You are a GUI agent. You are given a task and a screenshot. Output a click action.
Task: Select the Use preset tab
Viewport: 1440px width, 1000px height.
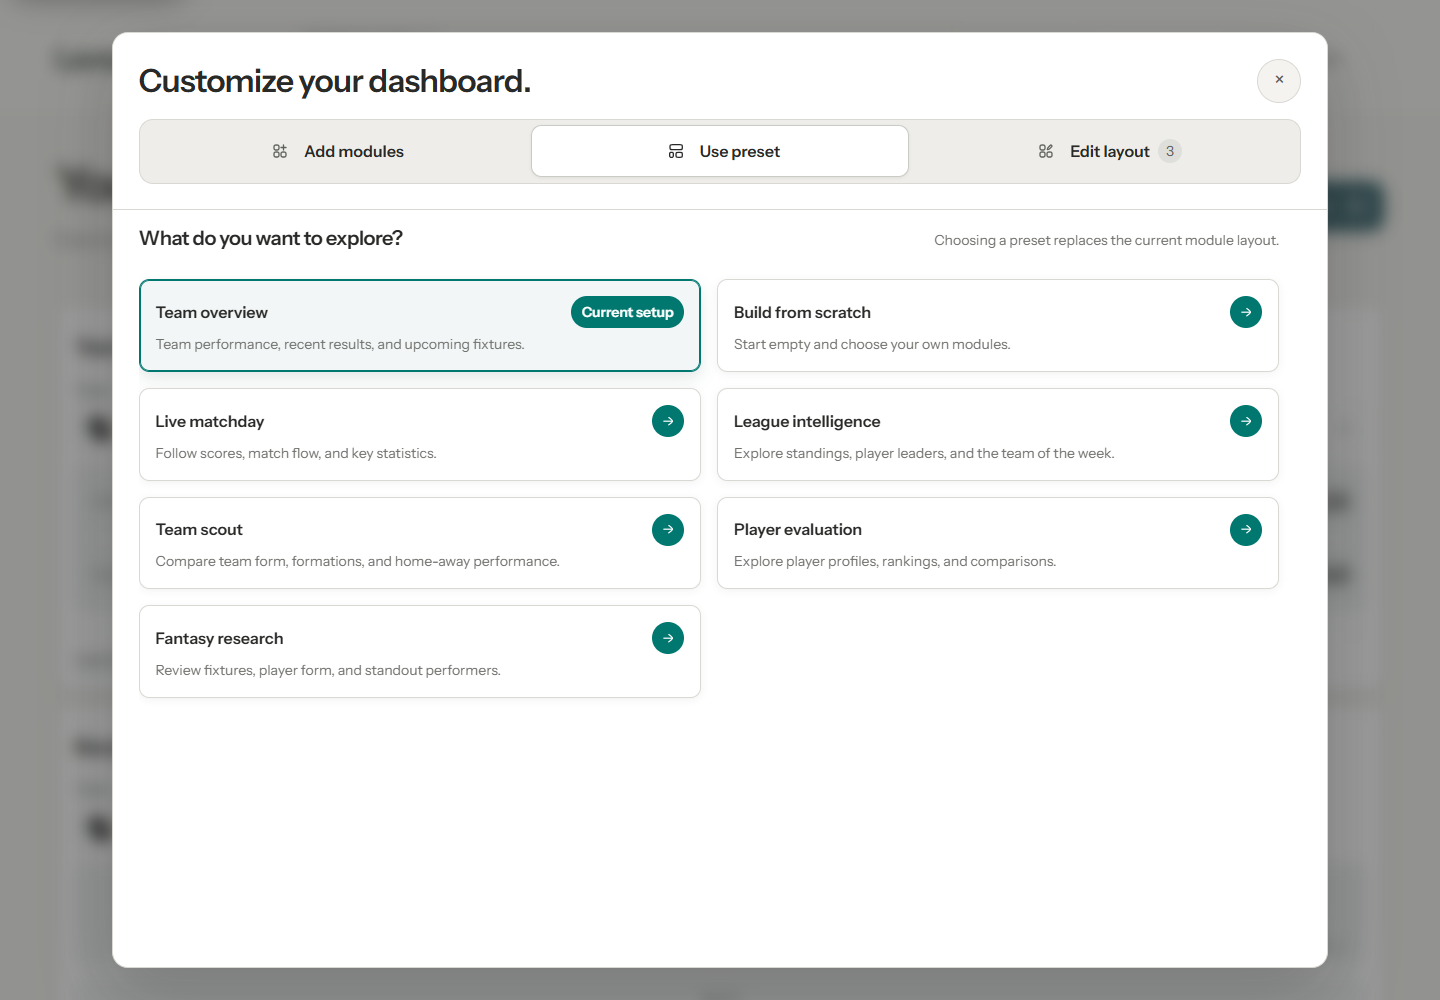coord(720,151)
